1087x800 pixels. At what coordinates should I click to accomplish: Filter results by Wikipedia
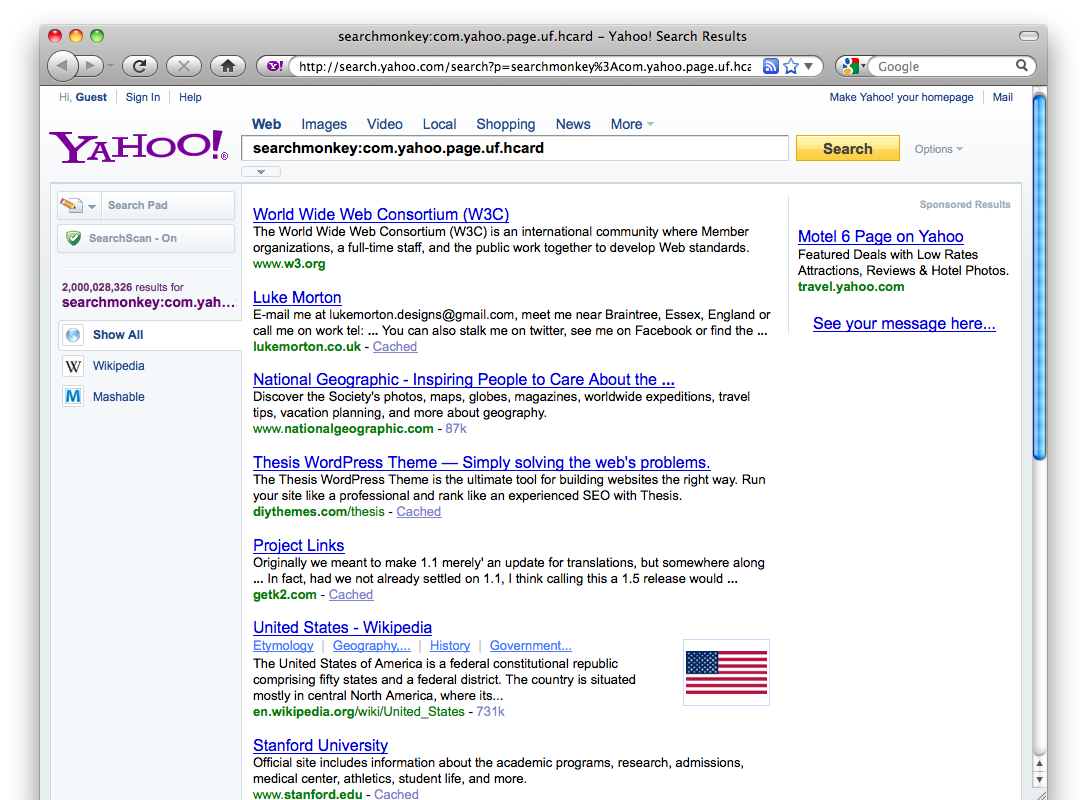pos(119,366)
